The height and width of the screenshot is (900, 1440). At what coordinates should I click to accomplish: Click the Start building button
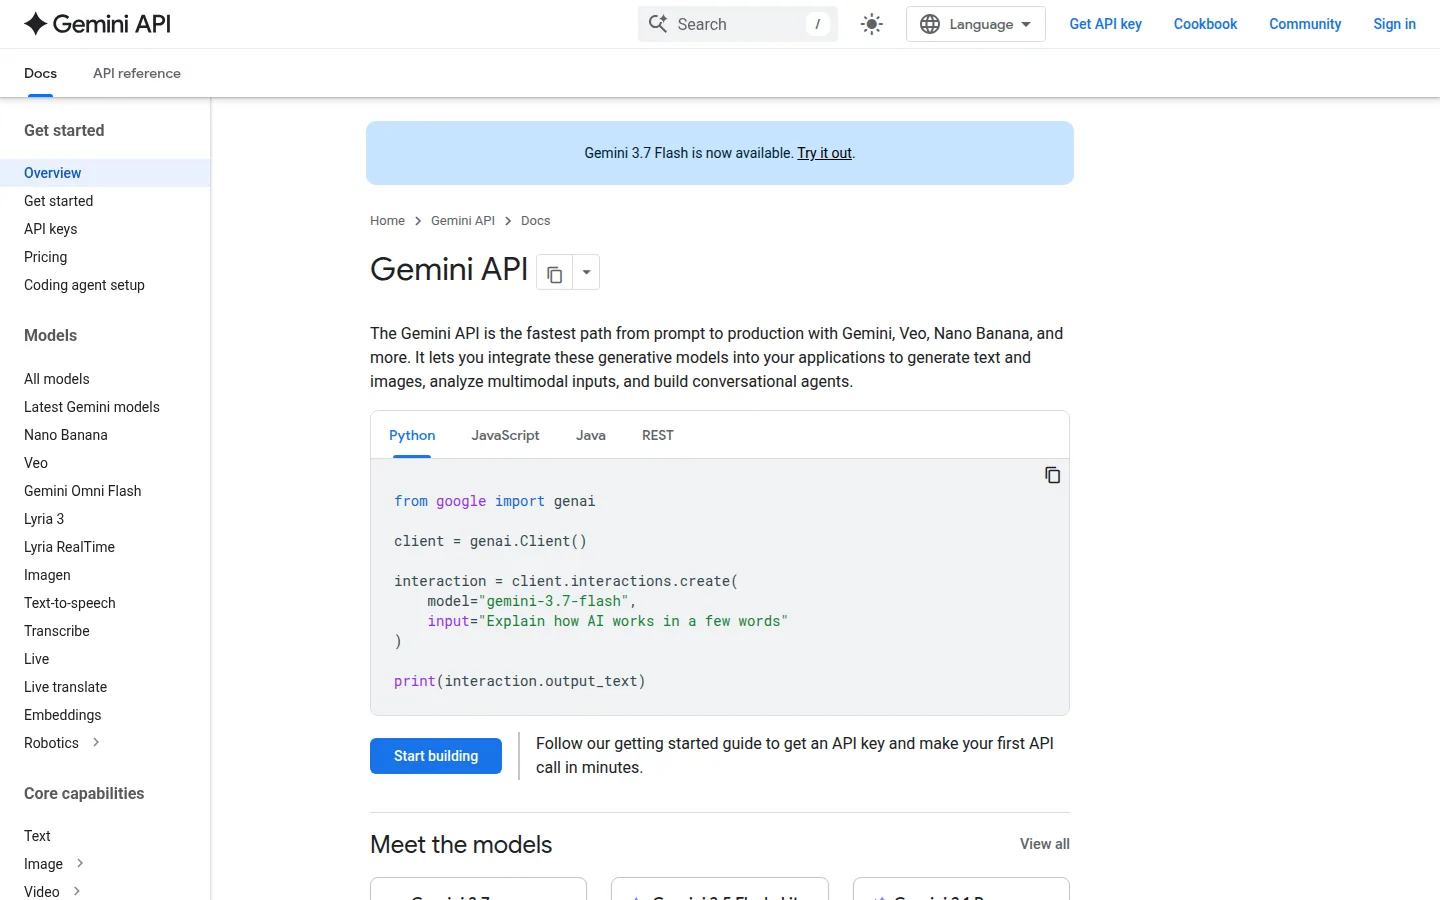(x=436, y=756)
